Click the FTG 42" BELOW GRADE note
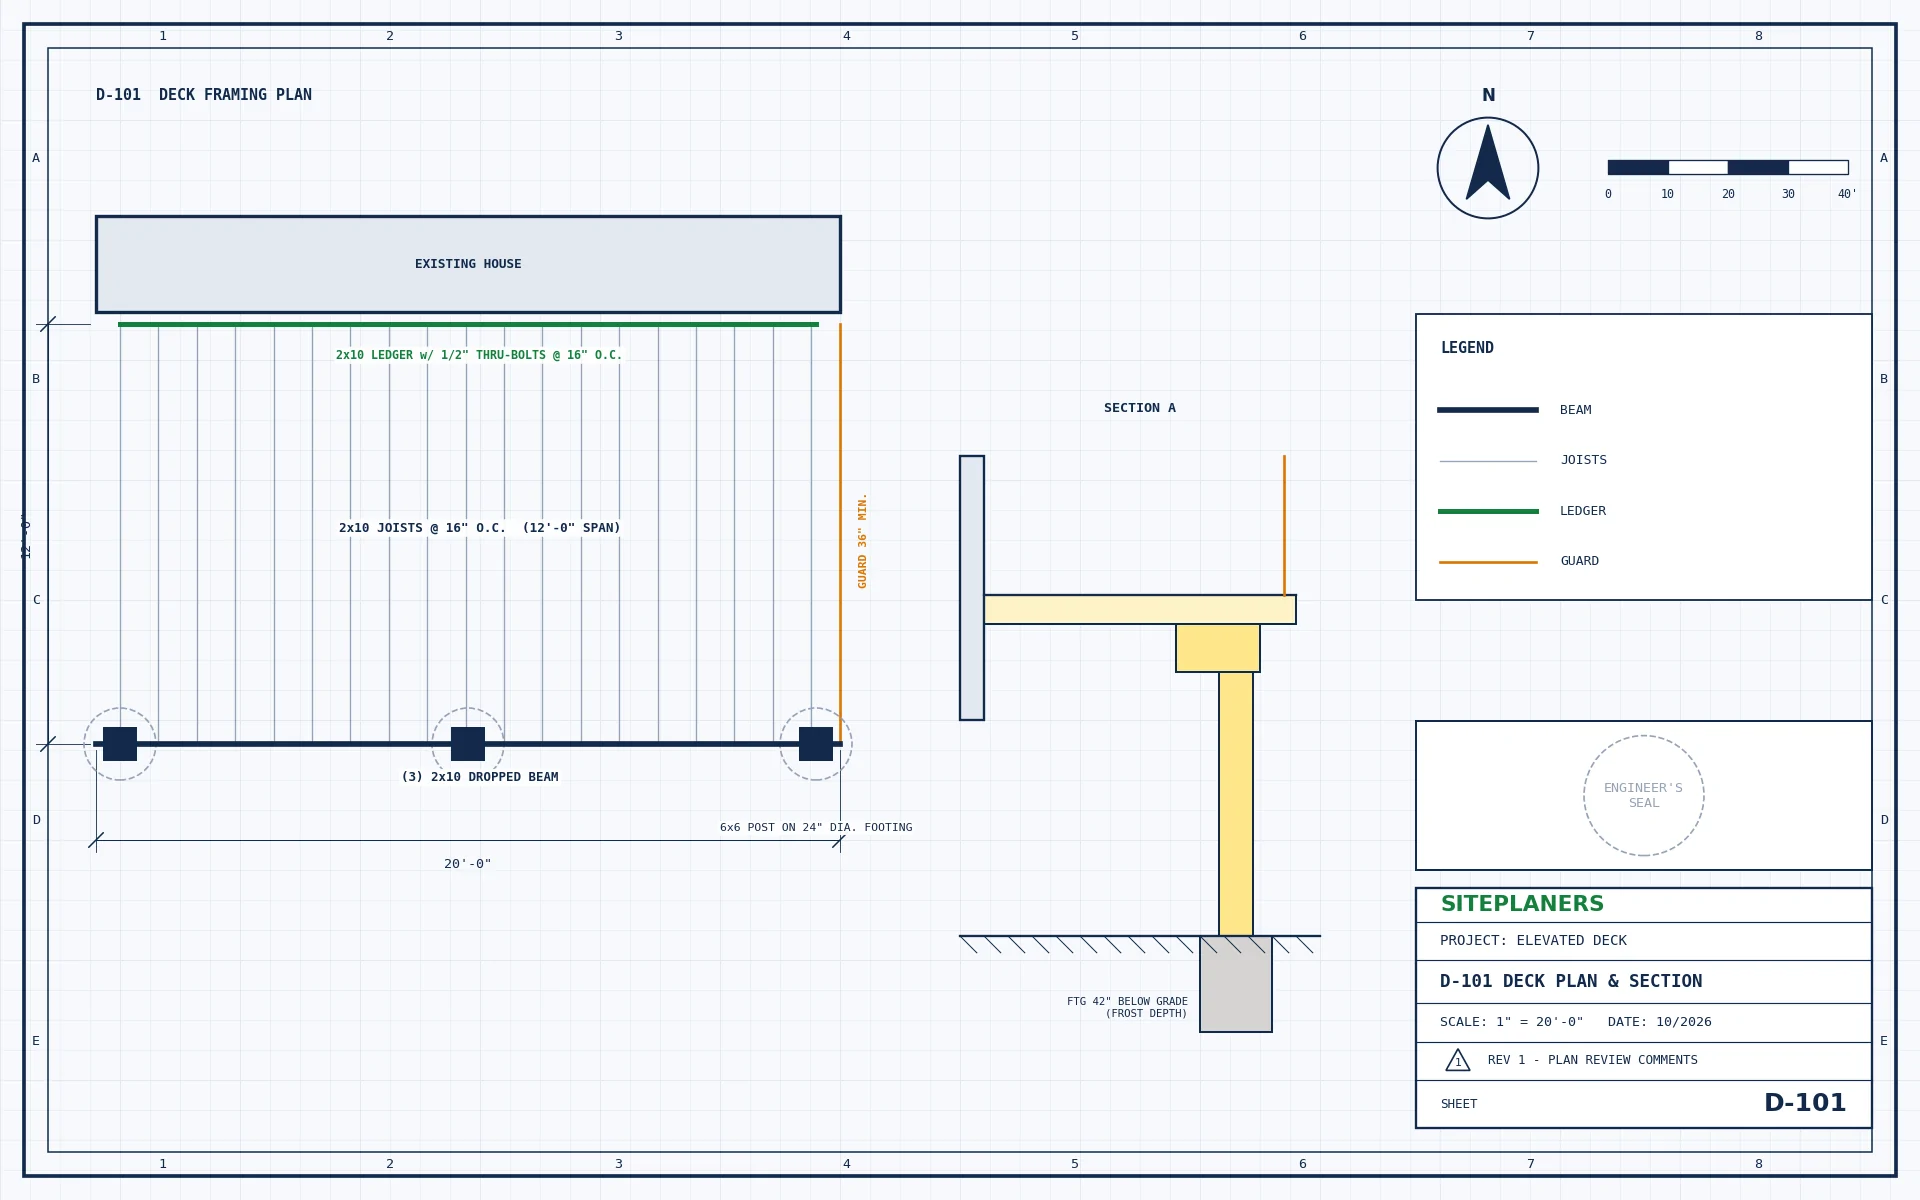 coord(1127,1007)
